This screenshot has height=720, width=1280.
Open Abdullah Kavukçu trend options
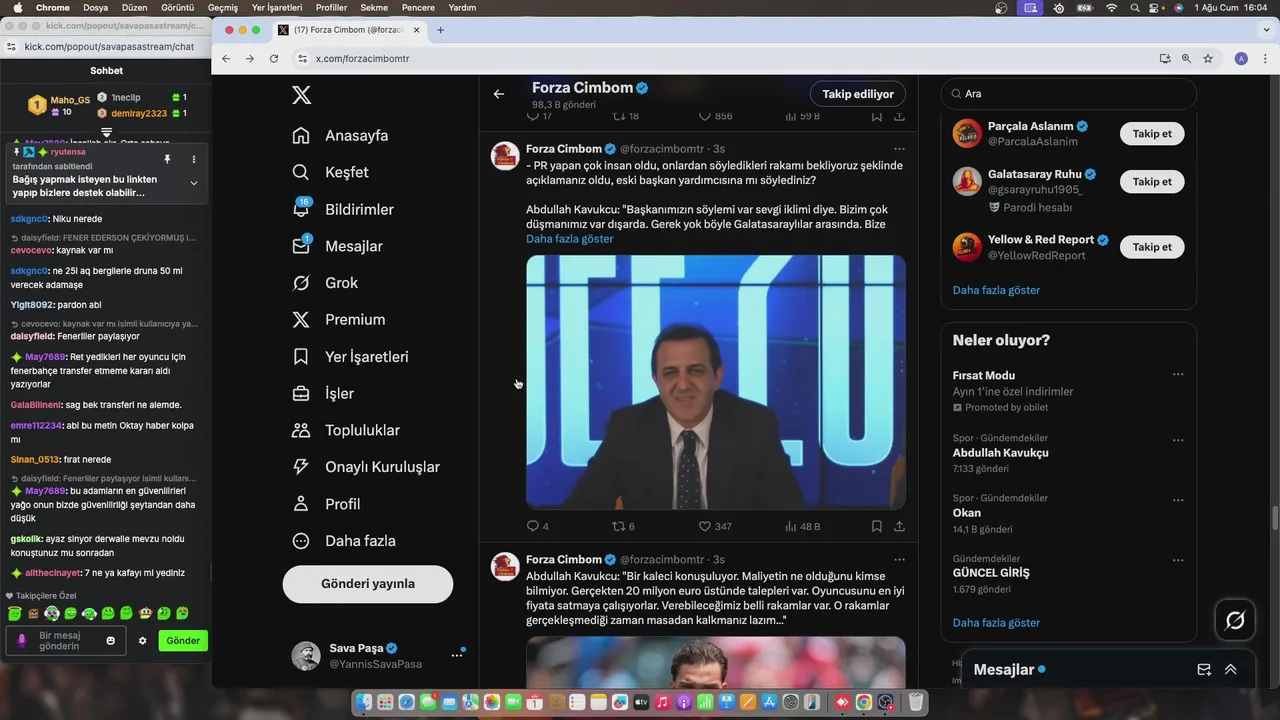[1178, 440]
